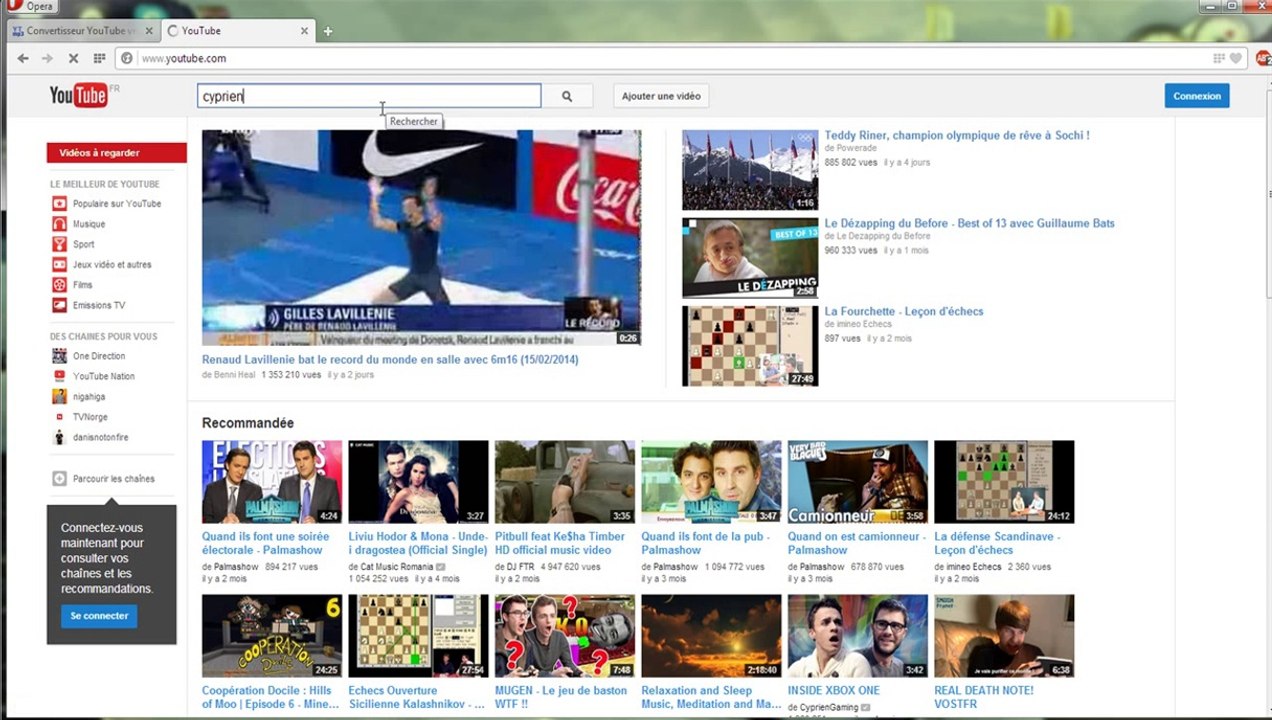Click the imineo Echecs name under La Fourchette
This screenshot has height=720, width=1272.
click(864, 324)
